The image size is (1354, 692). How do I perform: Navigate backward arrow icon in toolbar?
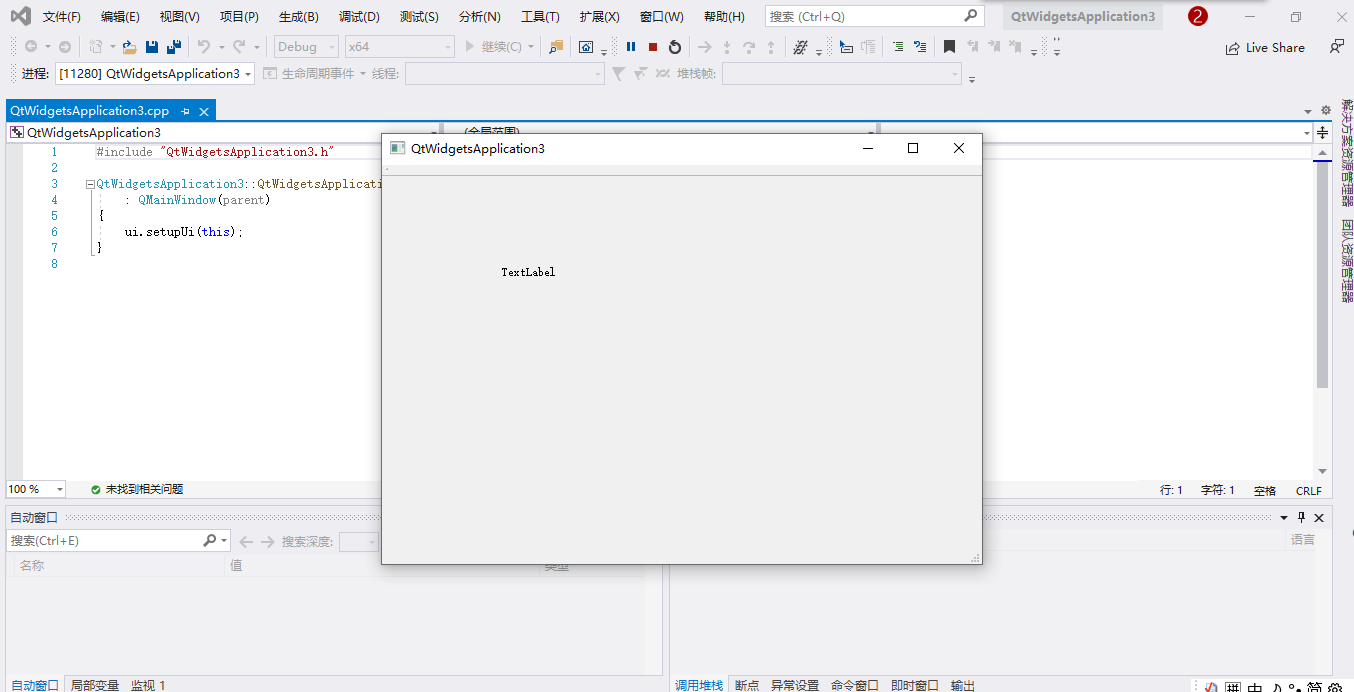point(31,47)
